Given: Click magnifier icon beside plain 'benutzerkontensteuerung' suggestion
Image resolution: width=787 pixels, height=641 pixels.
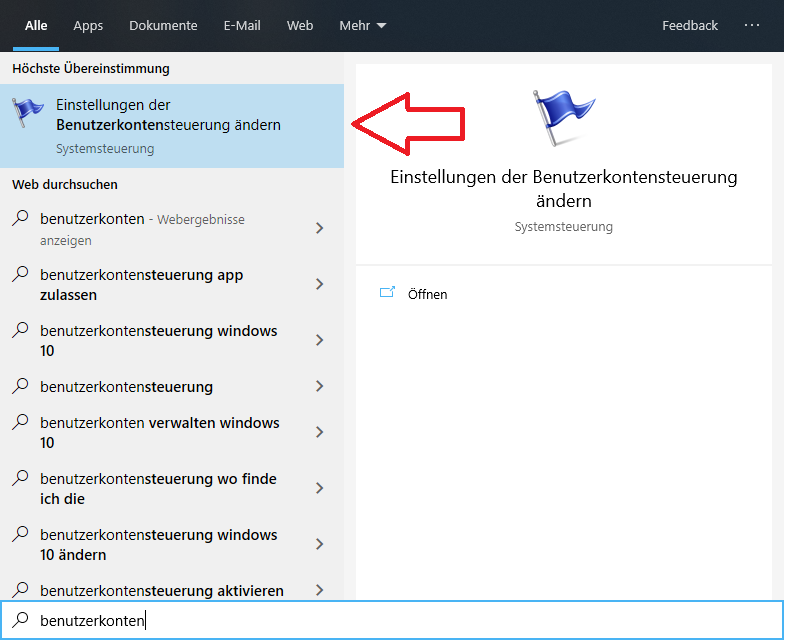Looking at the screenshot, I should click(20, 386).
